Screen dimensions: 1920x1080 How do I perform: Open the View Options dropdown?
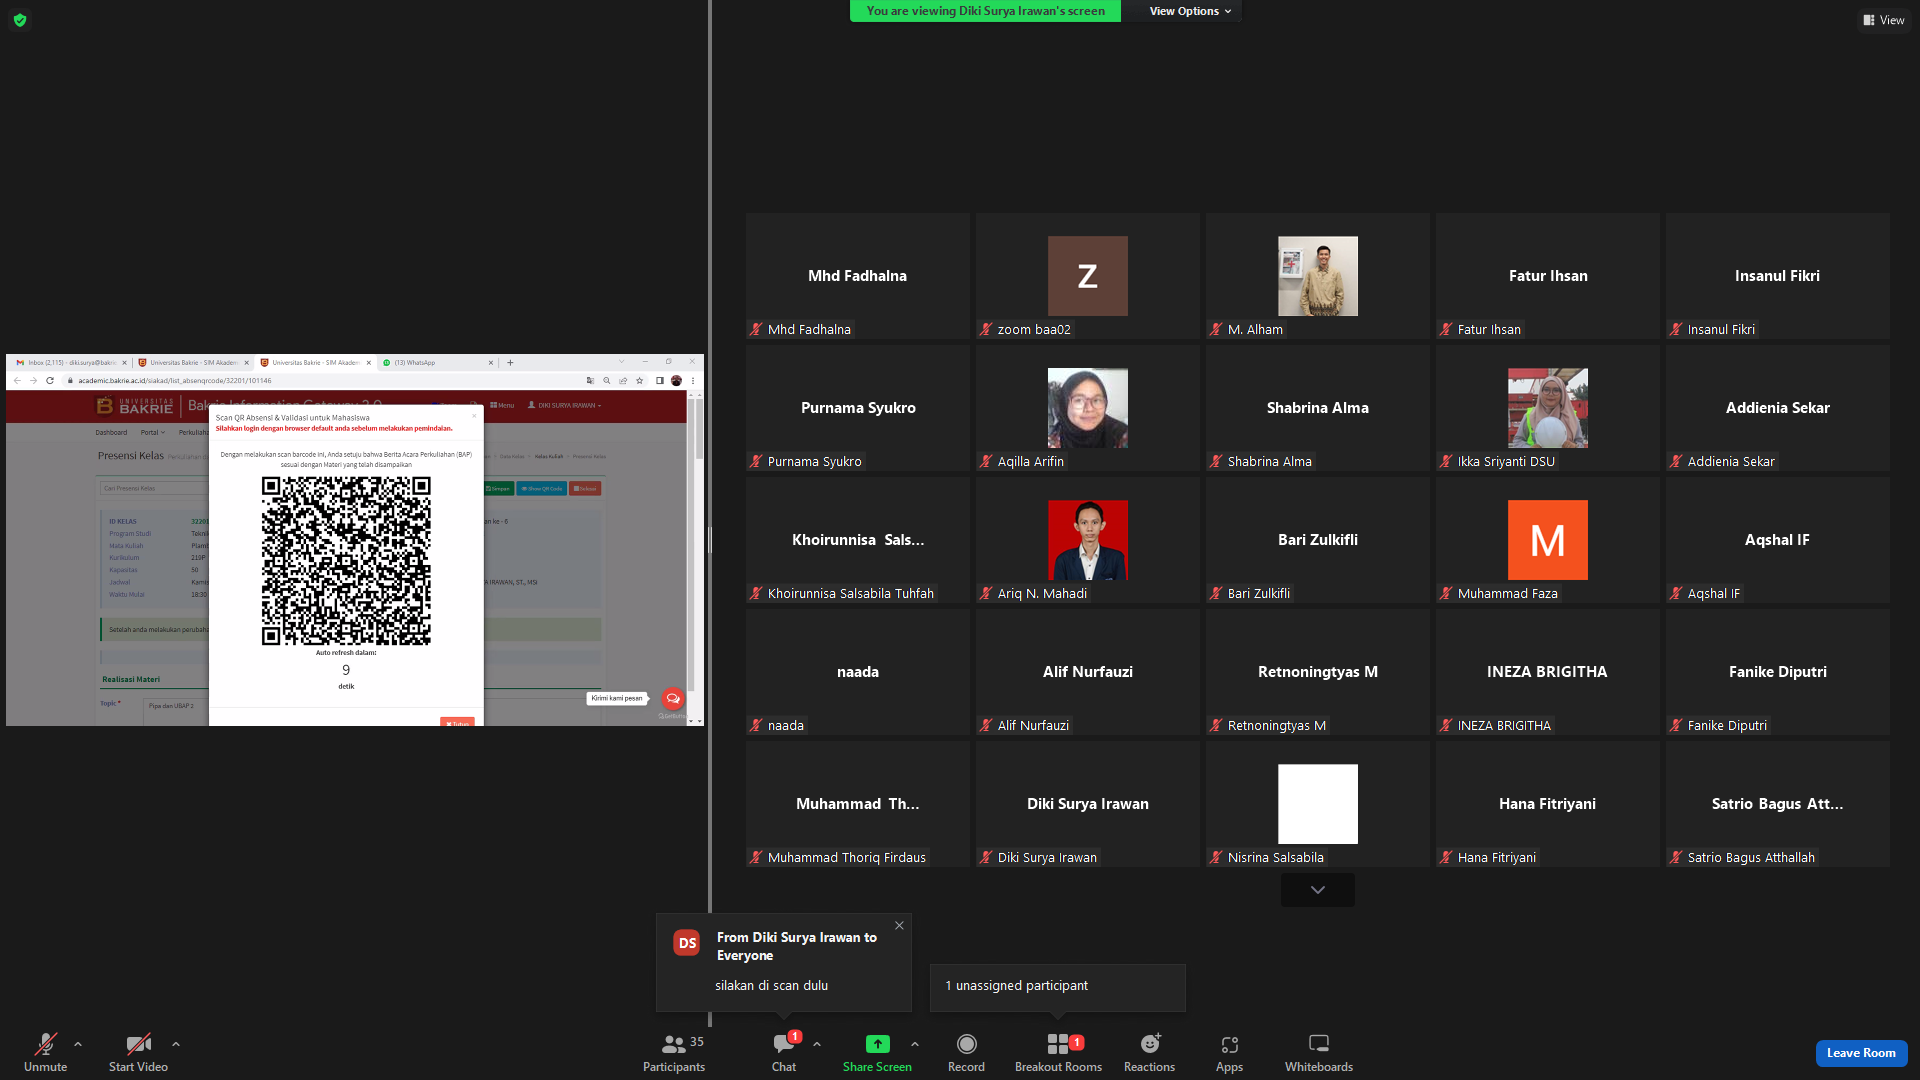1190,11
